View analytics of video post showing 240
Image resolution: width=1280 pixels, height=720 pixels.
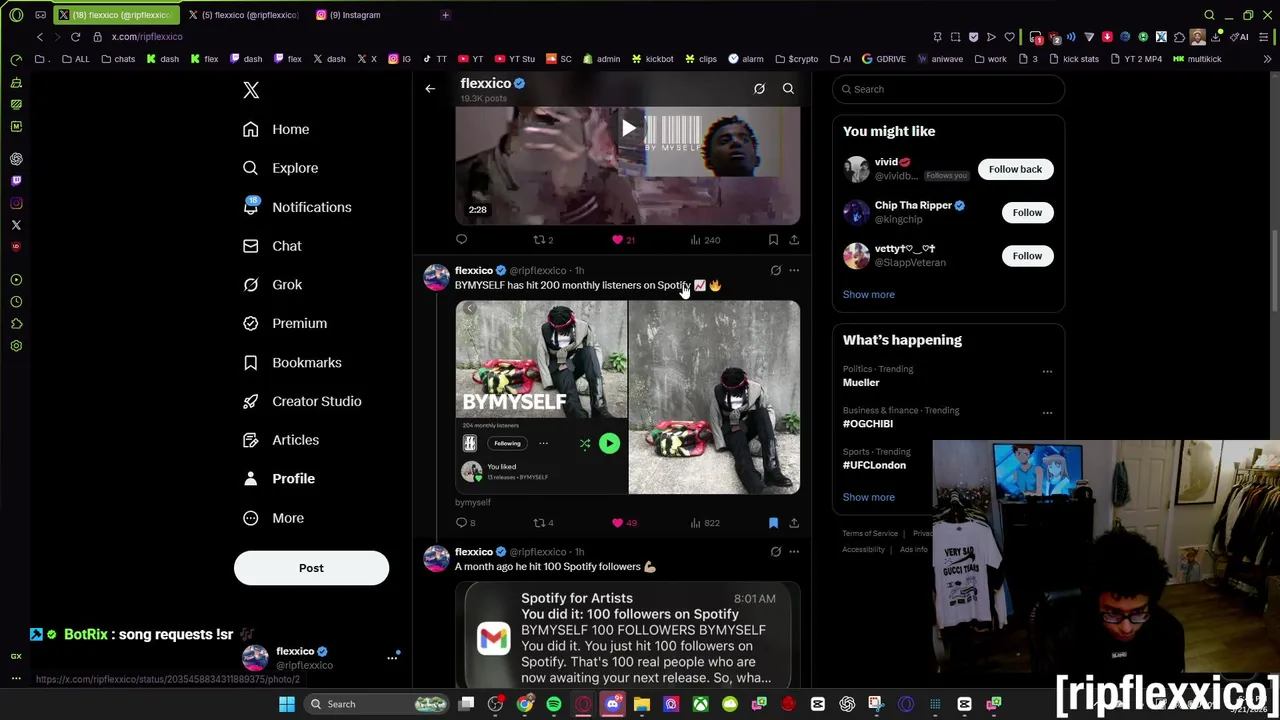[705, 240]
